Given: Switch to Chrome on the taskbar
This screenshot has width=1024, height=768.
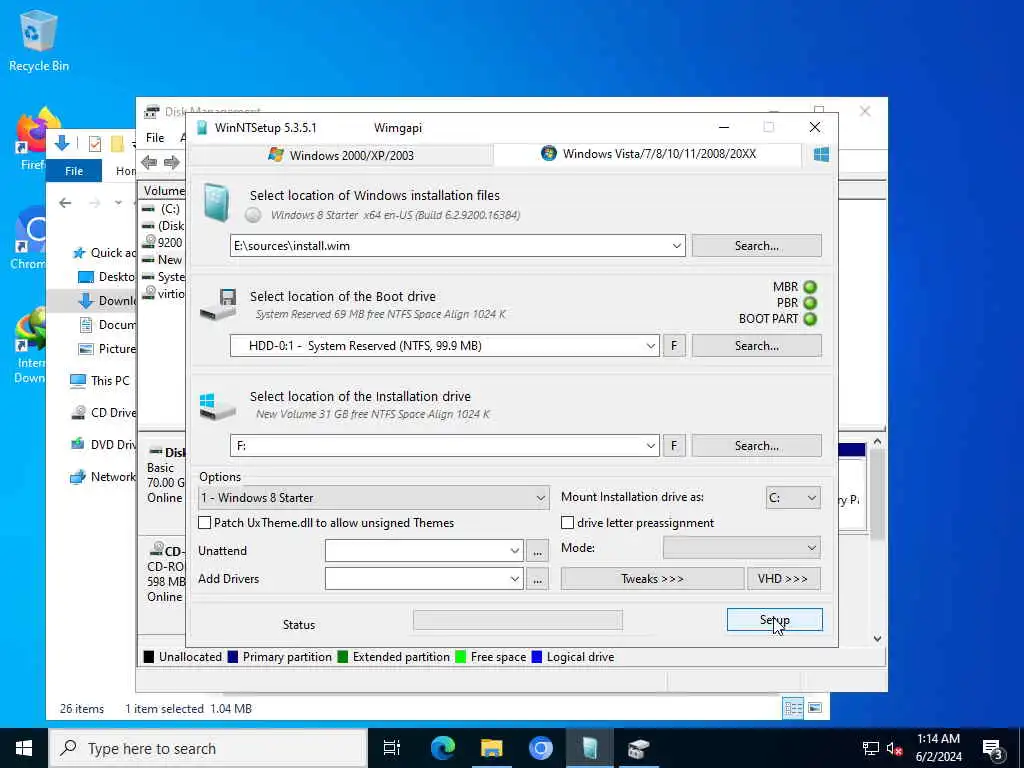Looking at the screenshot, I should [540, 748].
